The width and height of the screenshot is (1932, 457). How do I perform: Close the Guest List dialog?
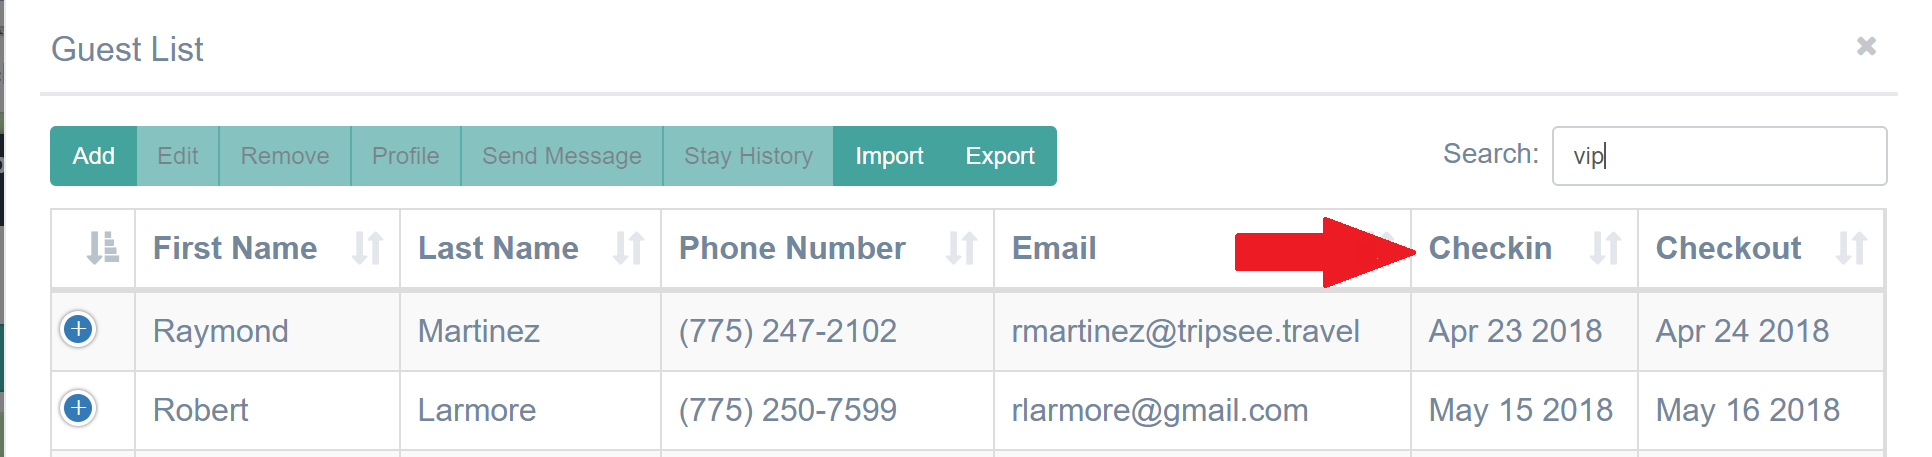(x=1866, y=46)
